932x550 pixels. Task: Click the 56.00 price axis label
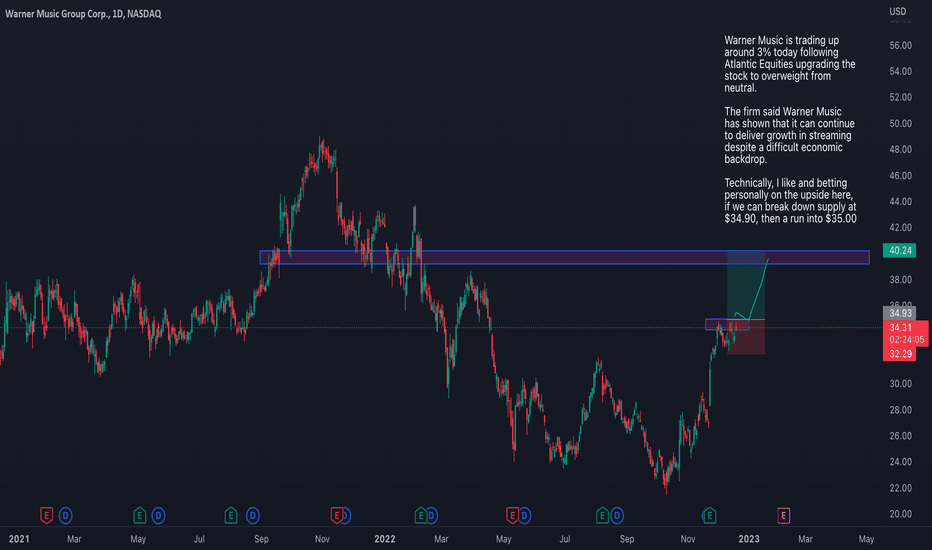[x=900, y=45]
